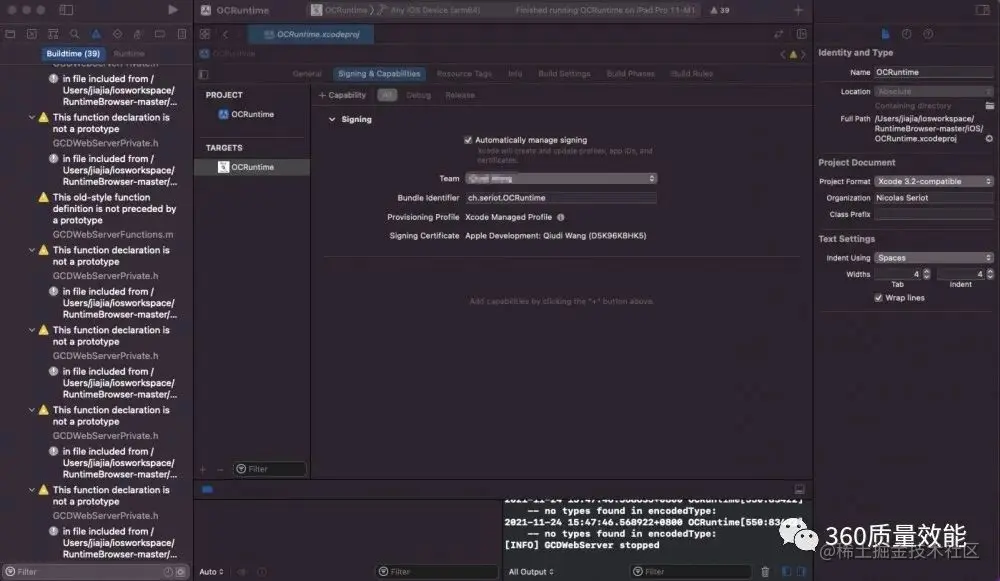Jump to the next issue arrow
The height and width of the screenshot is (581, 1000).
(x=803, y=54)
